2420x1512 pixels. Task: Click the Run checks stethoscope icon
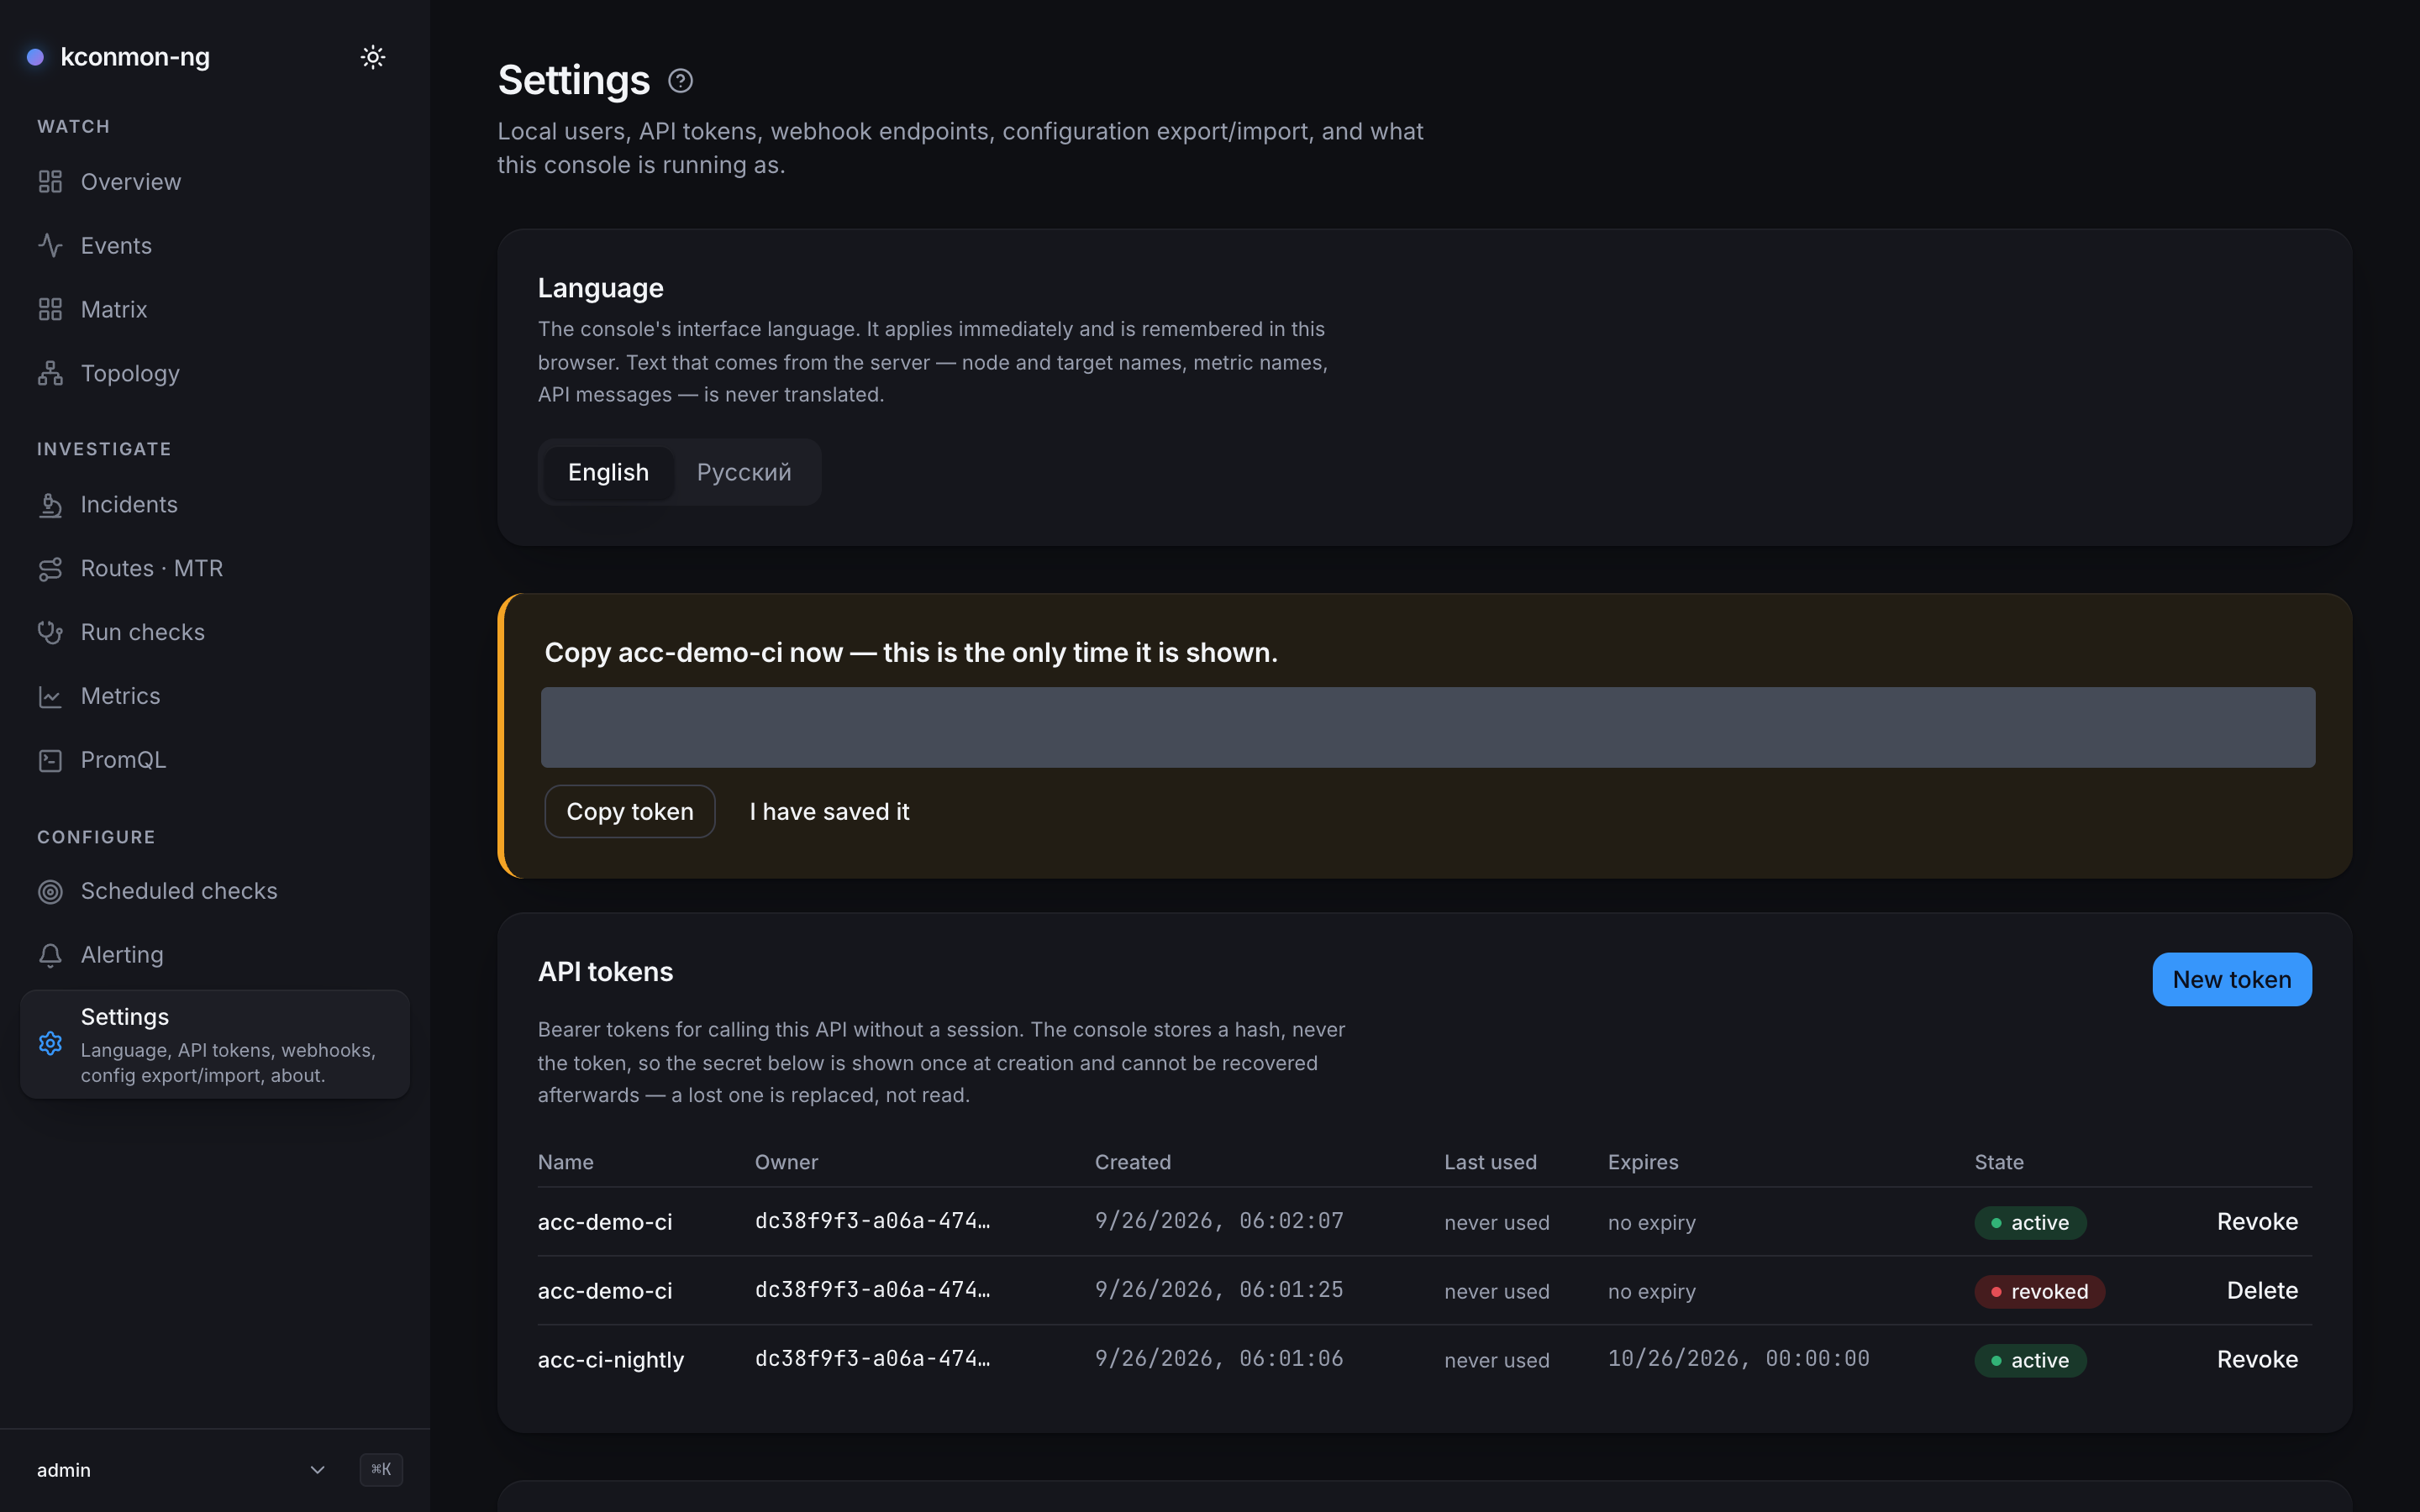(x=50, y=633)
